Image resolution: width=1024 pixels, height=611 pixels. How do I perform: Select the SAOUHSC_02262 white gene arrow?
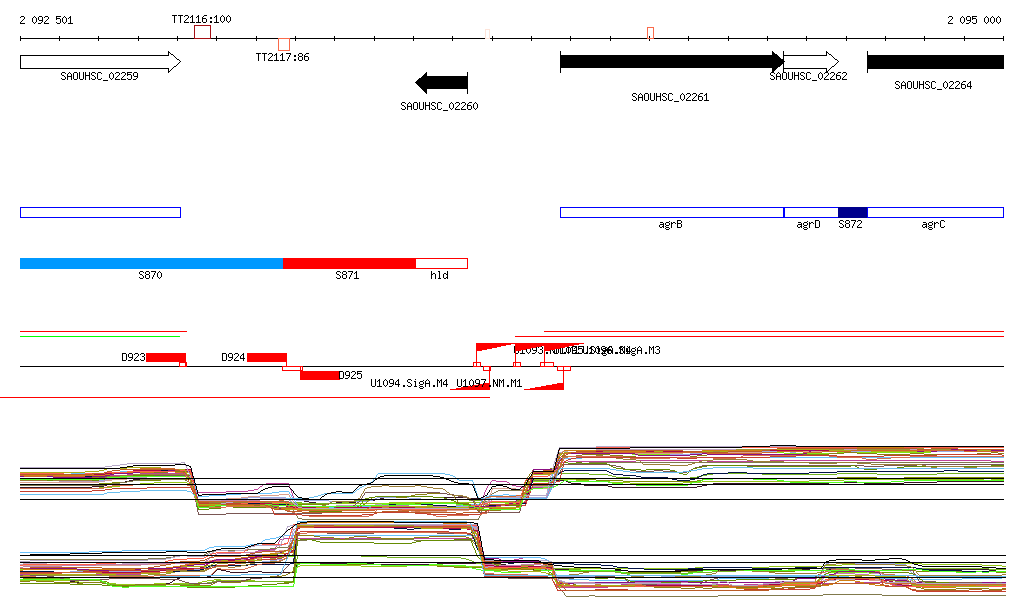(811, 62)
